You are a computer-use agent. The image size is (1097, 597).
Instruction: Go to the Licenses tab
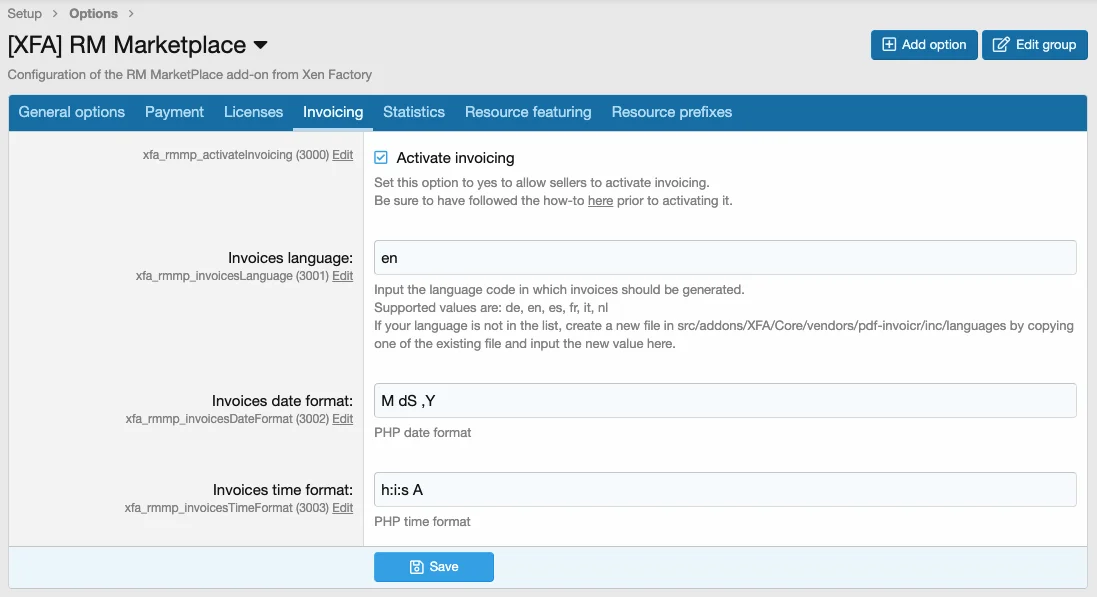(253, 112)
